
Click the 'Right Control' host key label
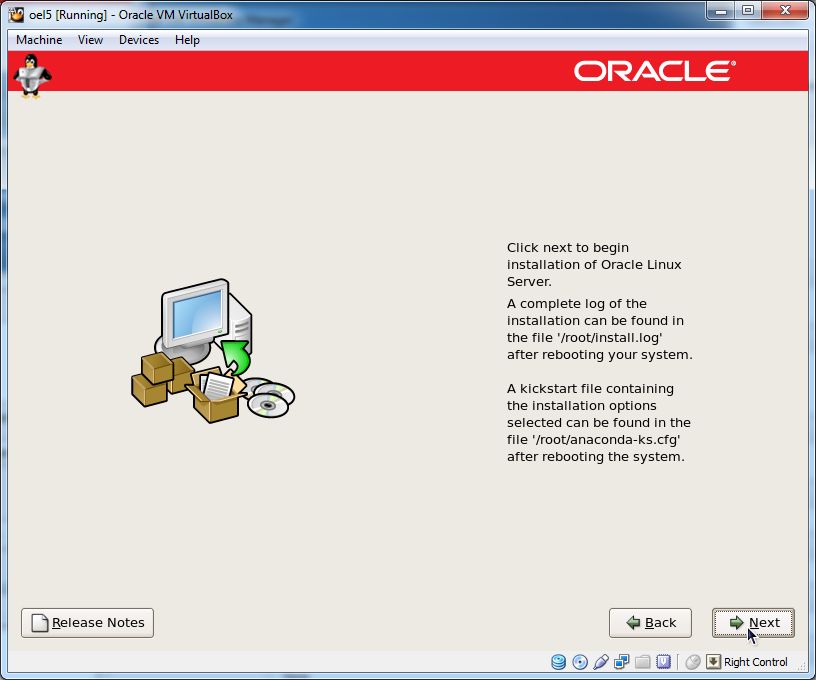click(x=756, y=662)
